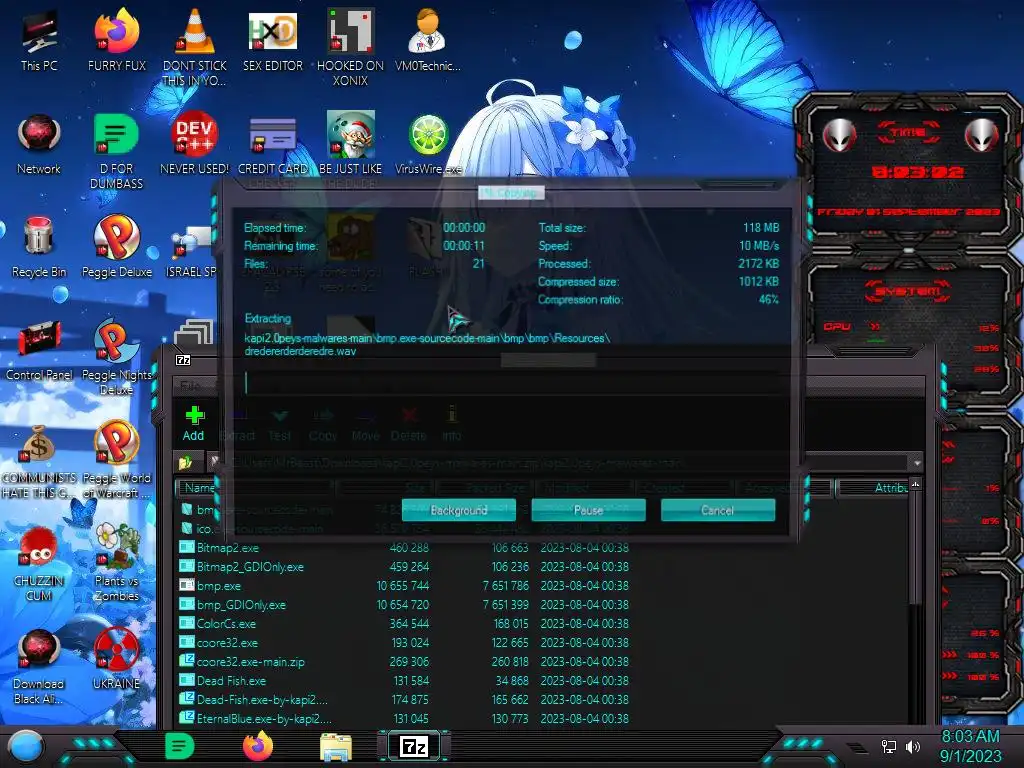Screen dimensions: 1024x768
Task: Open the volume tray icon
Action: [x=913, y=746]
